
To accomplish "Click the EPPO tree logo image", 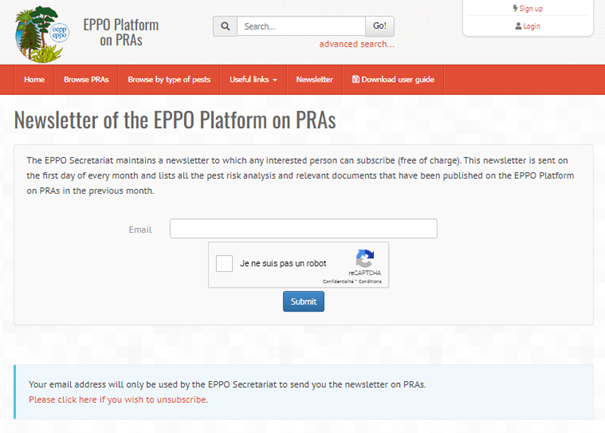I will point(42,34).
